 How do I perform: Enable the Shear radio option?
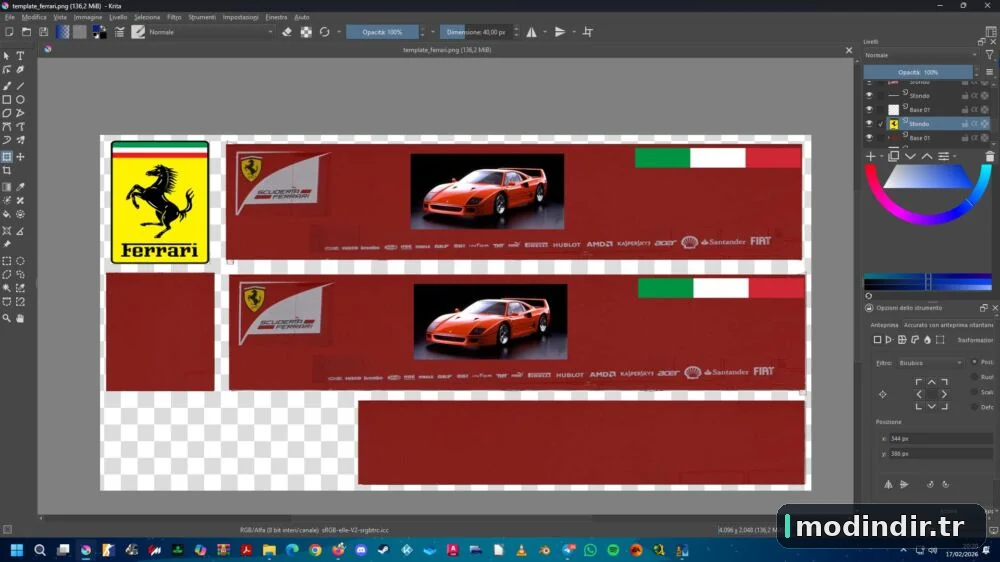(974, 407)
